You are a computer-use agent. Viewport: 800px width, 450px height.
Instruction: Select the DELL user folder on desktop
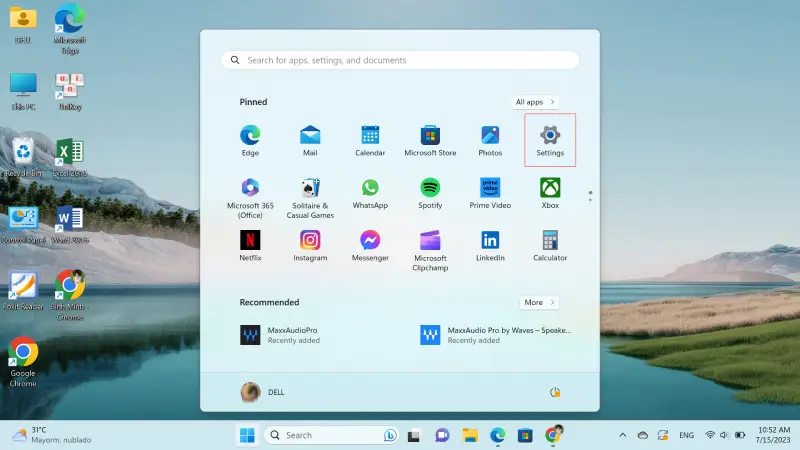(23, 24)
